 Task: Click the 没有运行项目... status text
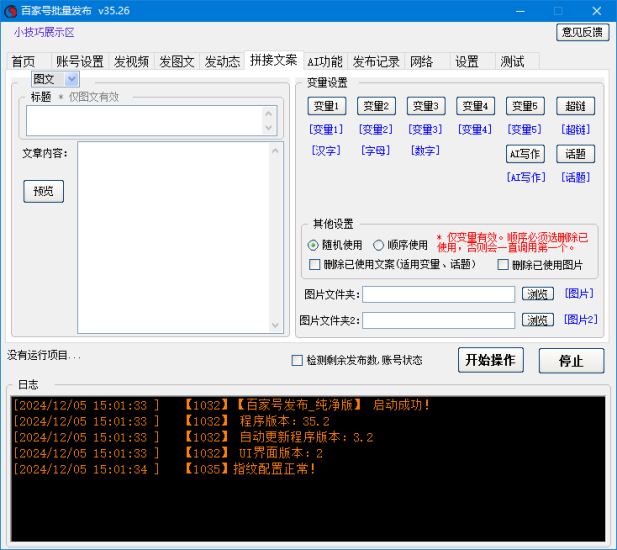[x=44, y=356]
